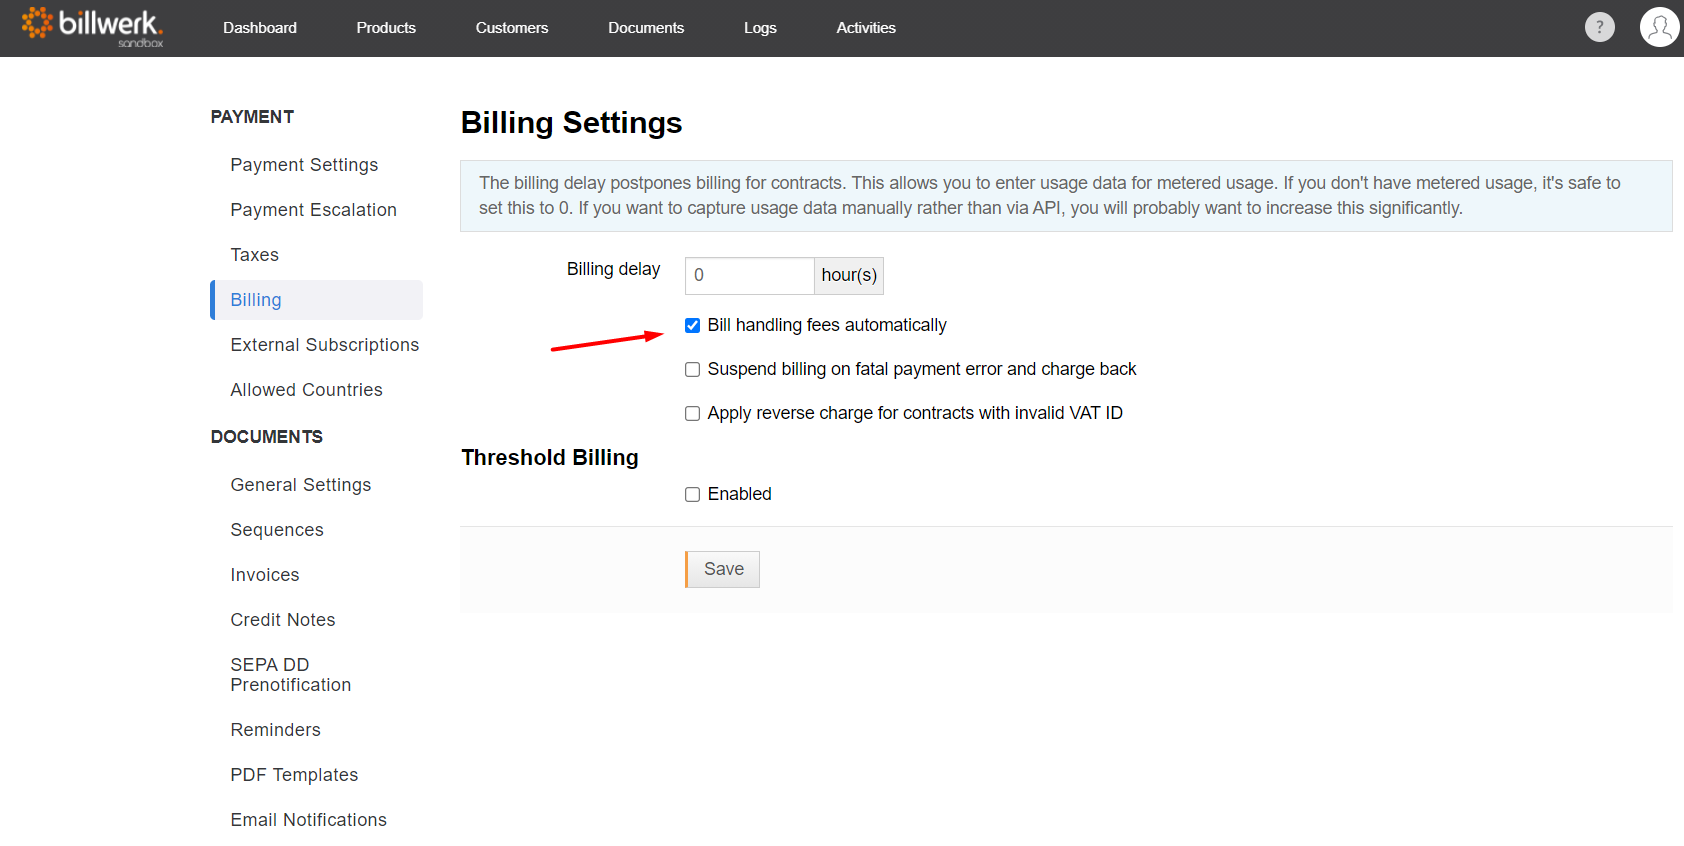Select the Billing sidebar item

(x=316, y=300)
